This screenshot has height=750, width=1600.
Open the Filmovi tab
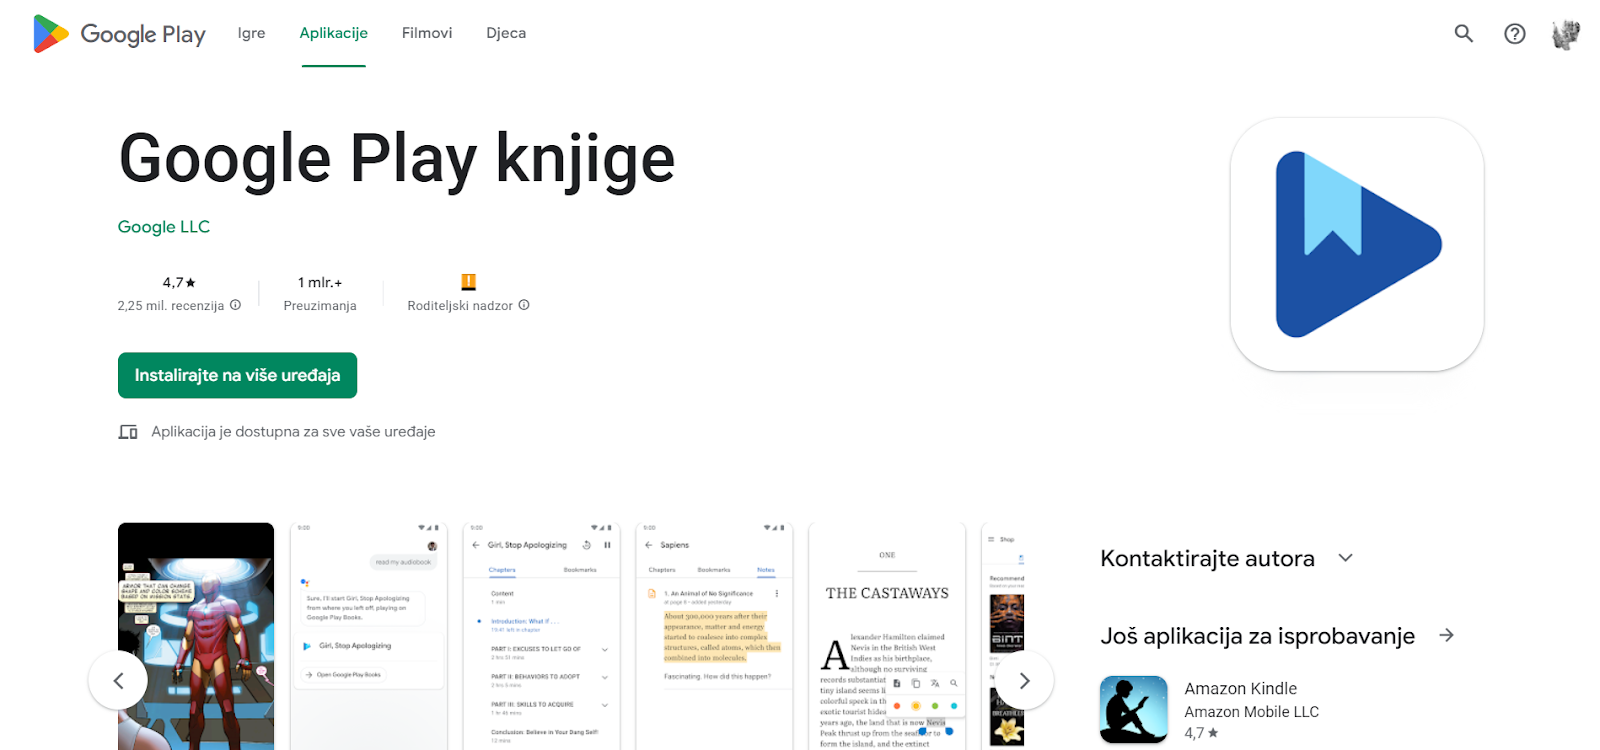point(427,33)
